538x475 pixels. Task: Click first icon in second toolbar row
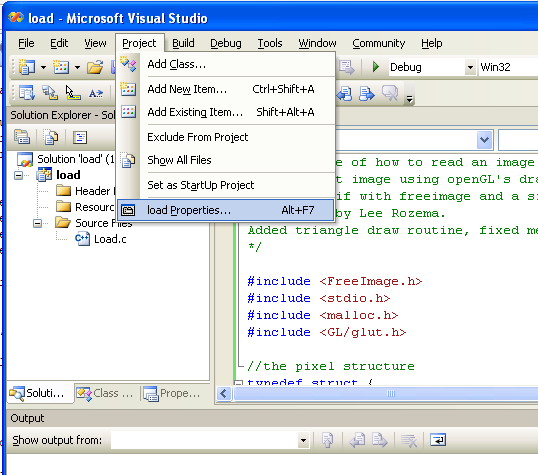pos(27,92)
